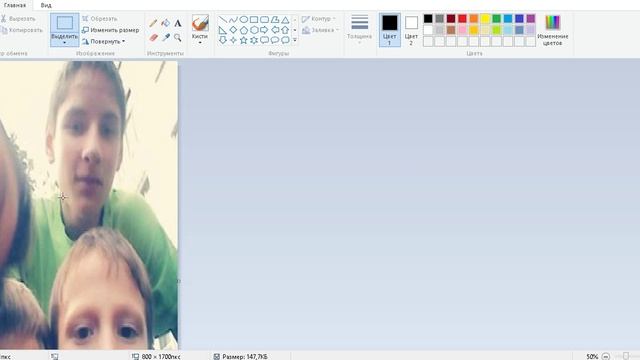The height and width of the screenshot is (360, 640).
Task: Open the Заливка fill dropdown
Action: pos(320,30)
